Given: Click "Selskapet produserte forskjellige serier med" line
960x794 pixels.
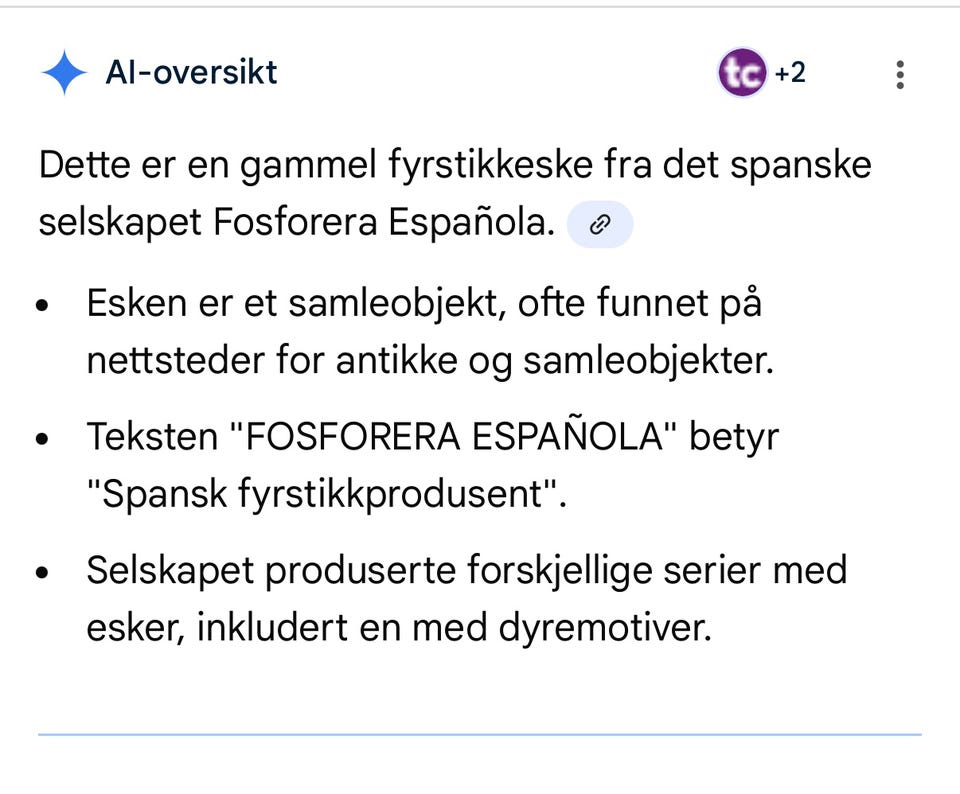Looking at the screenshot, I should (x=467, y=571).
